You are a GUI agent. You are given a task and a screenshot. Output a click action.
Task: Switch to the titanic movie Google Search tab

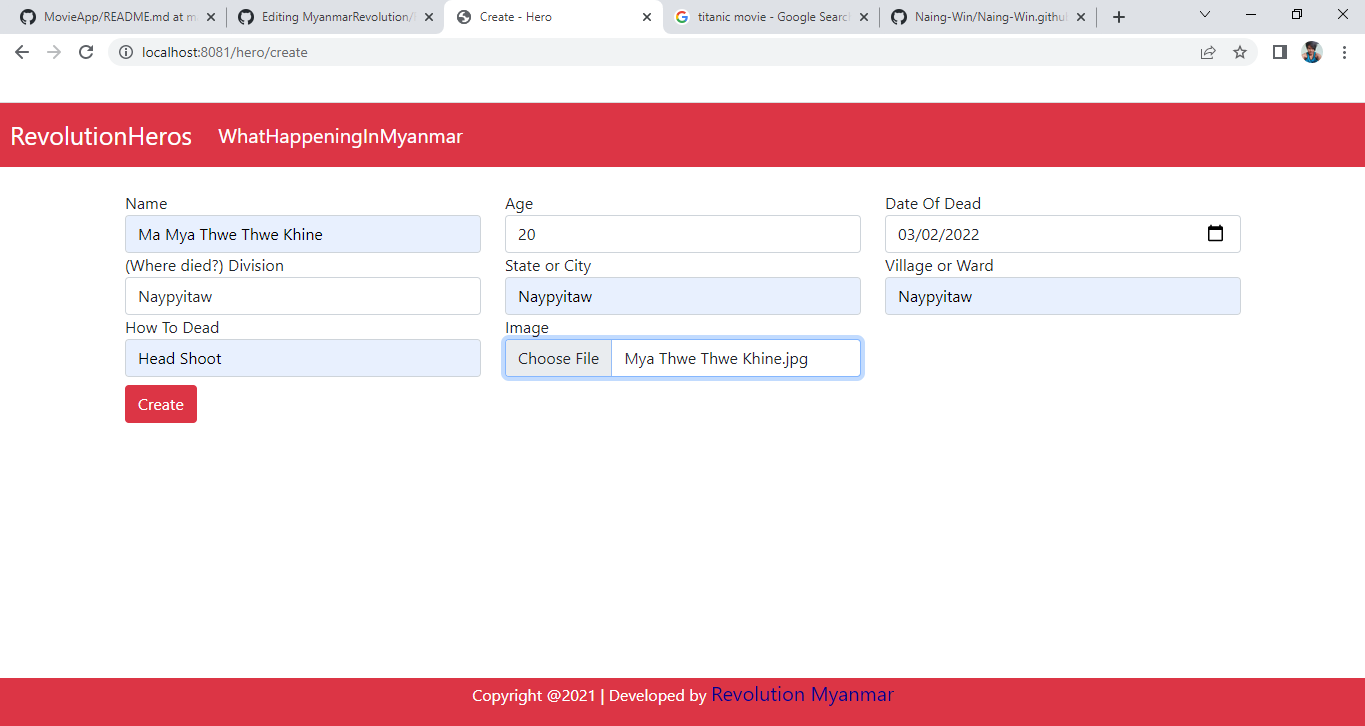[x=765, y=16]
